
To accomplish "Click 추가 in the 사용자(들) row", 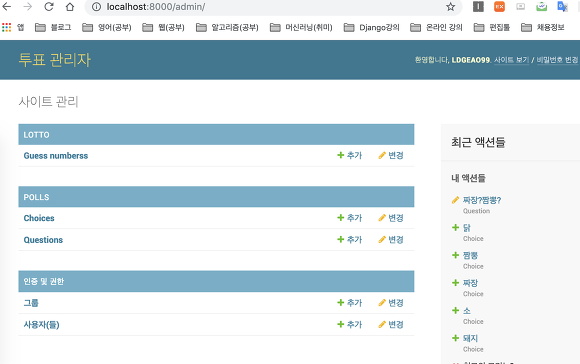I will coord(350,324).
